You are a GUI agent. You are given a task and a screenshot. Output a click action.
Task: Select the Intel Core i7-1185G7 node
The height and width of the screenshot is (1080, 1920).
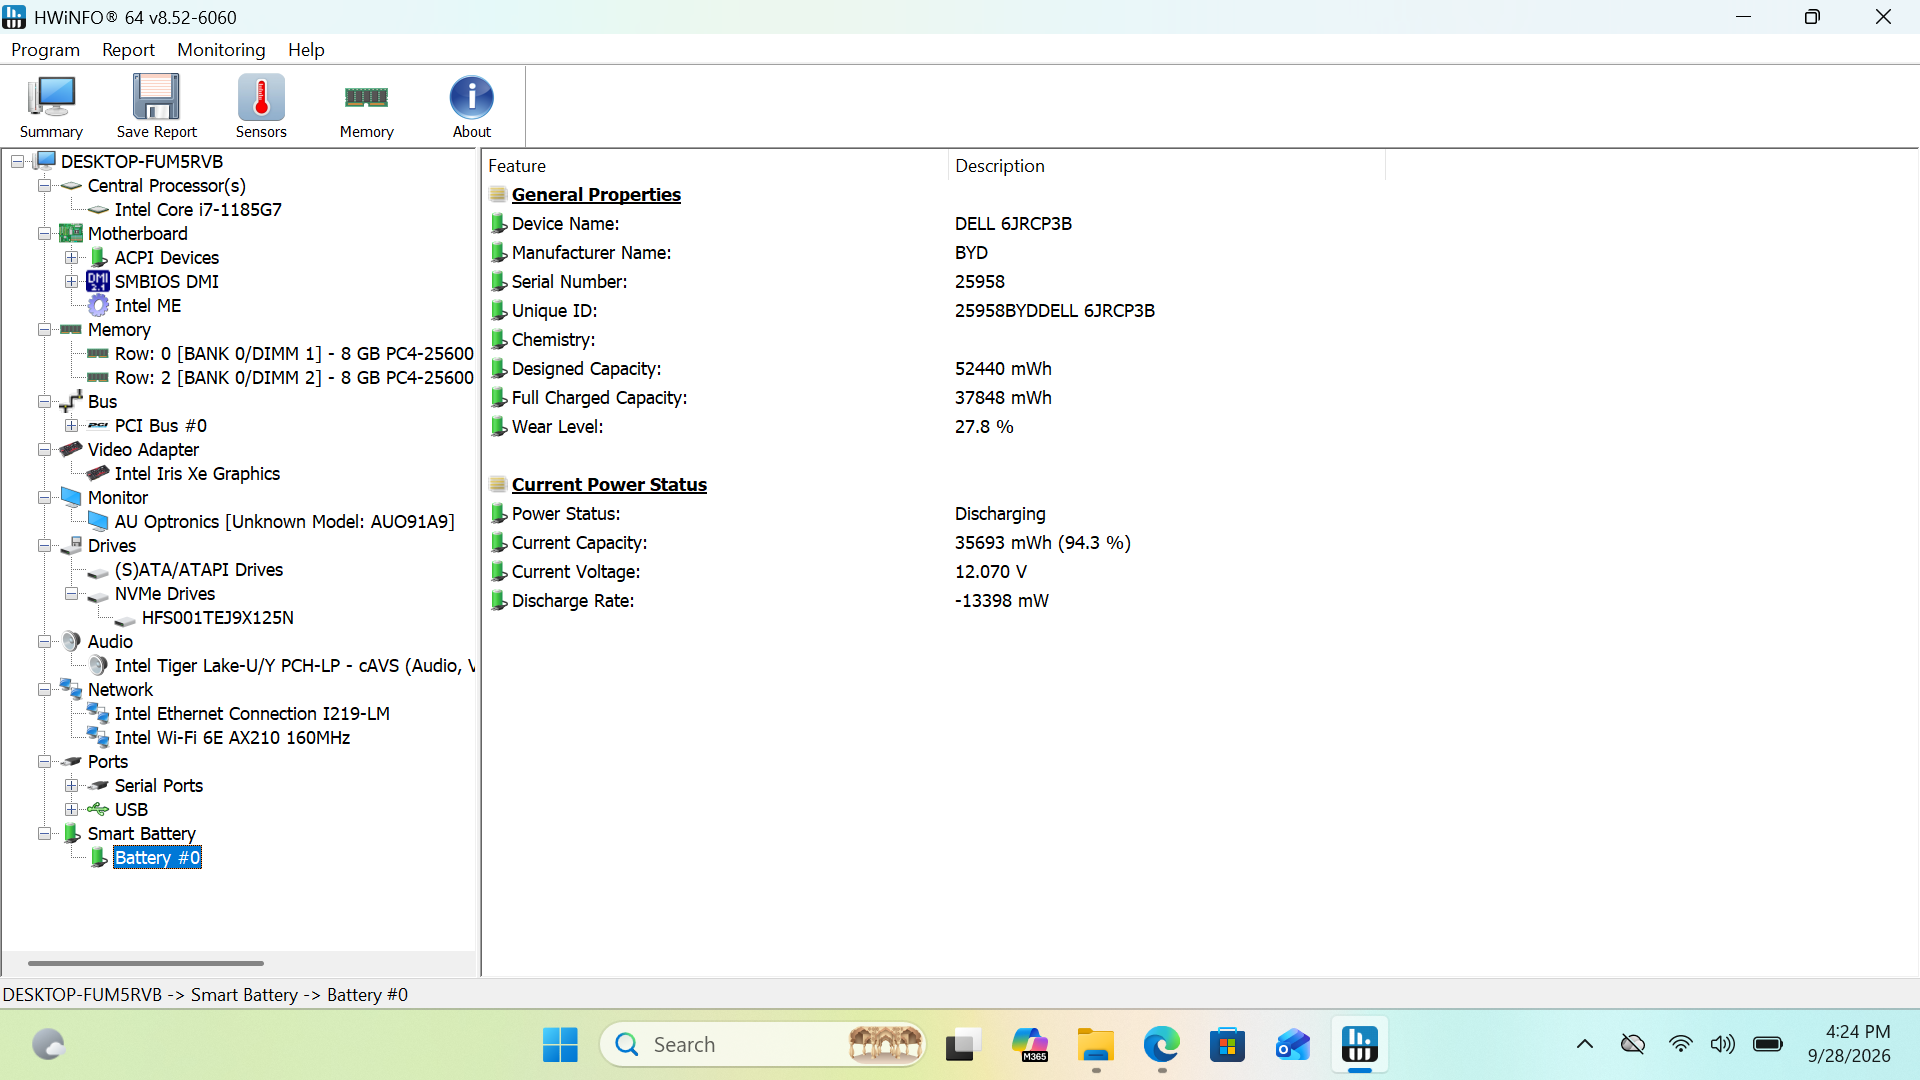198,210
